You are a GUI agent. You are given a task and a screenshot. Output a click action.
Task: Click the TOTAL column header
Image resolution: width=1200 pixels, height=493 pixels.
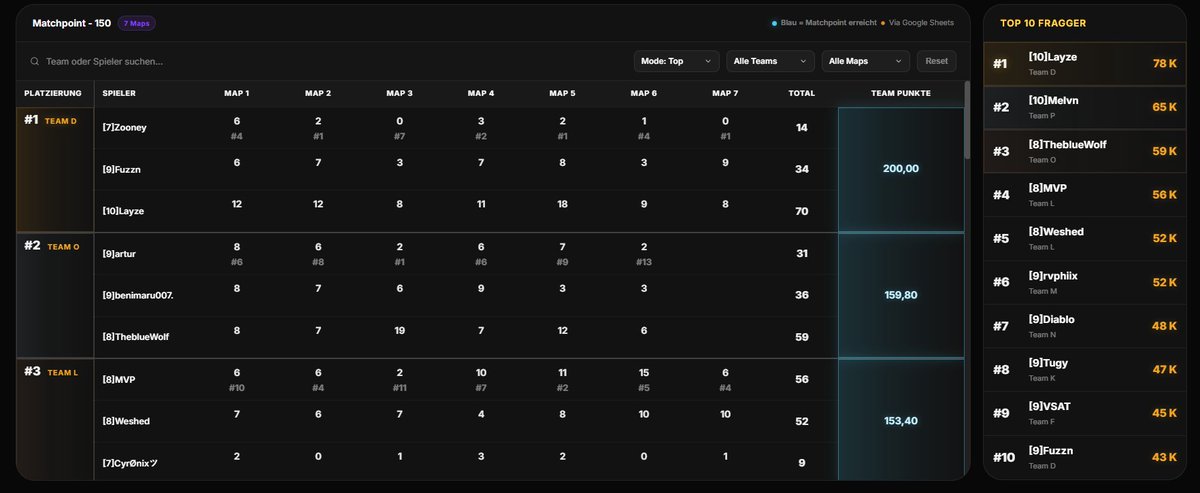(801, 93)
